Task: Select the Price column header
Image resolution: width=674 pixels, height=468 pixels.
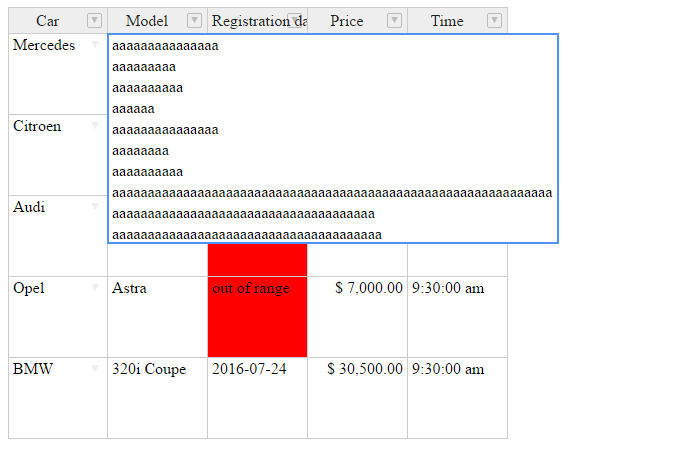Action: click(358, 21)
